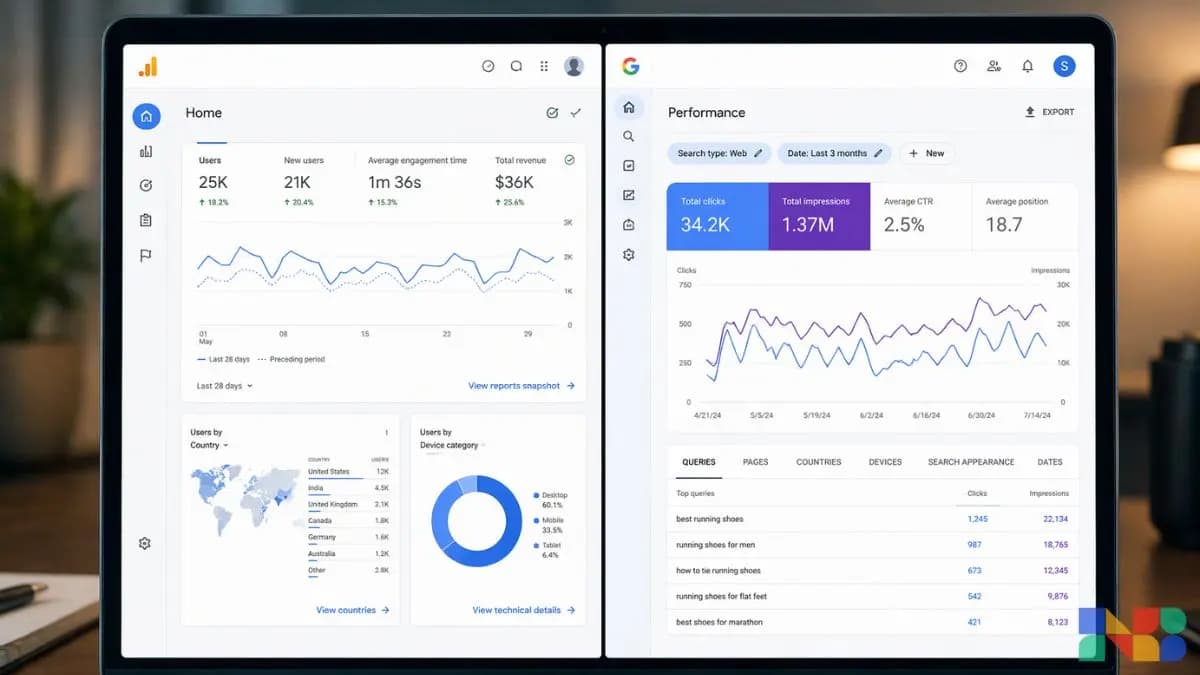Switch to the DEVICES tab
This screenshot has height=675, width=1200.
[885, 462]
